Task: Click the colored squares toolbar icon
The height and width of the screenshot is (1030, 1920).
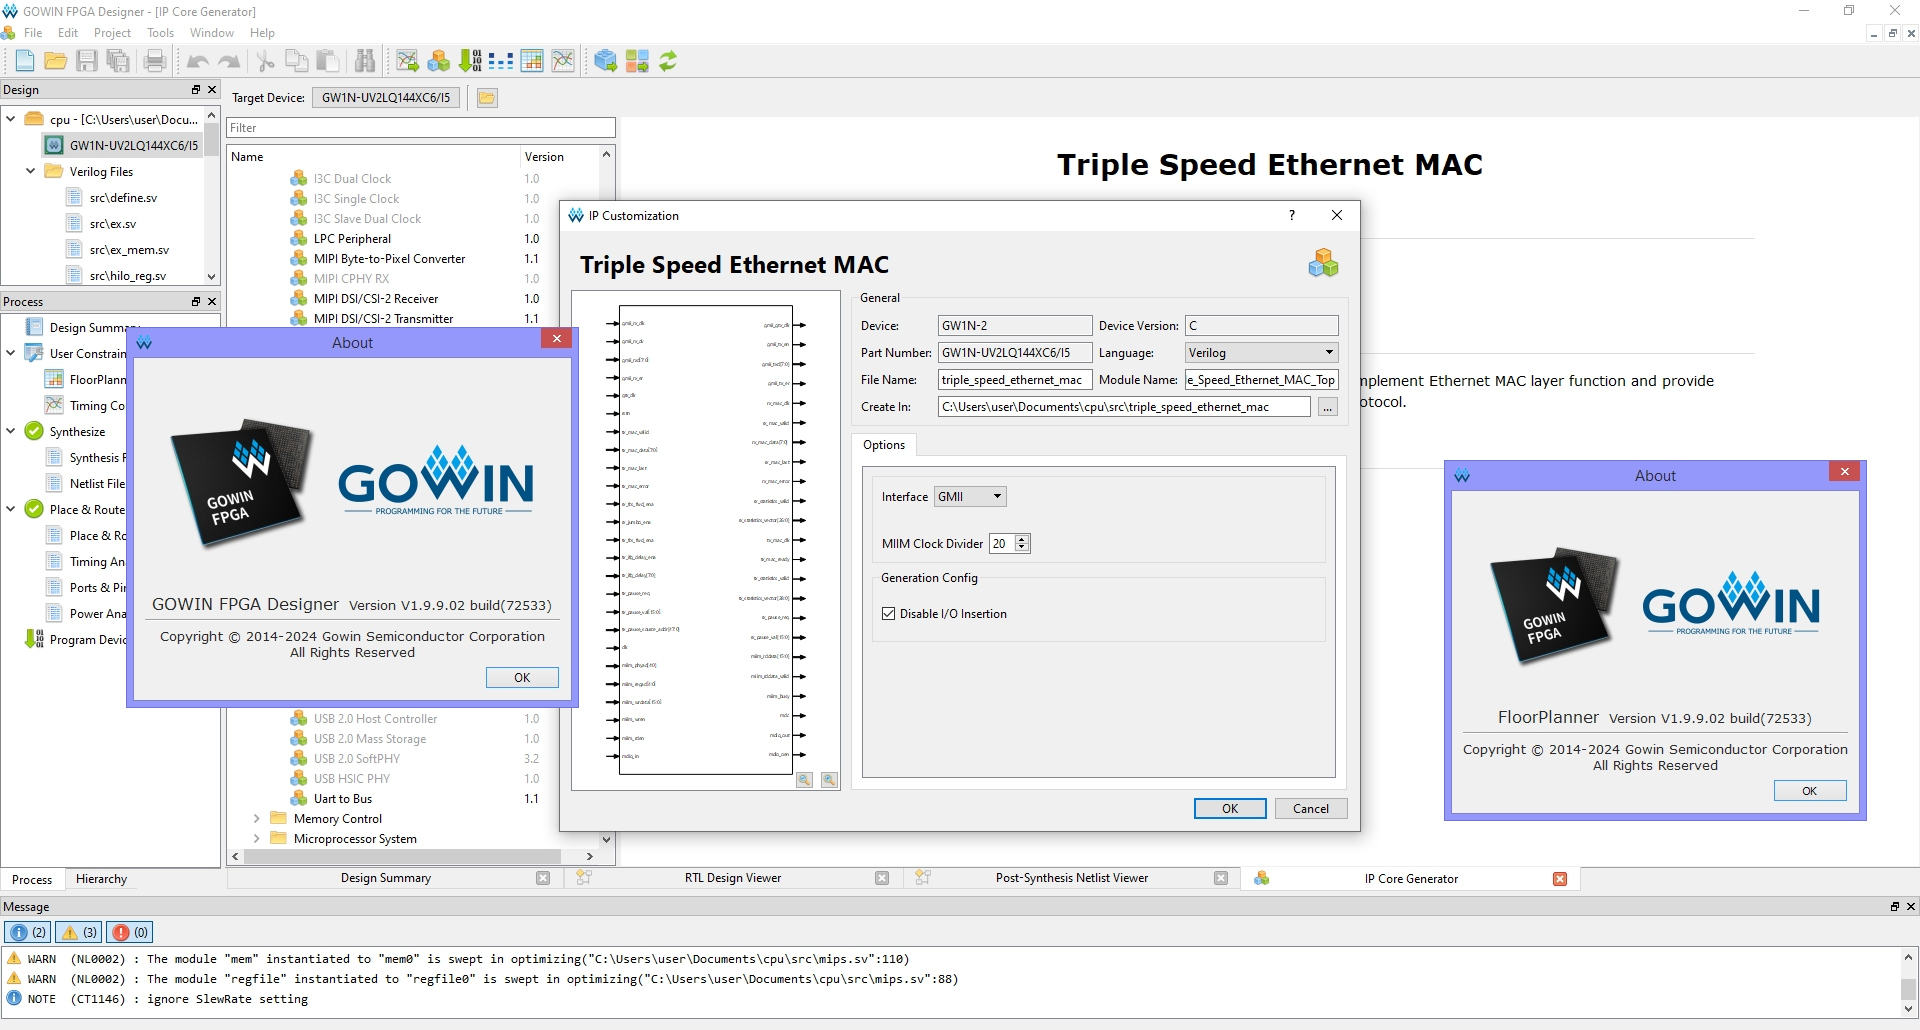Action: click(637, 61)
